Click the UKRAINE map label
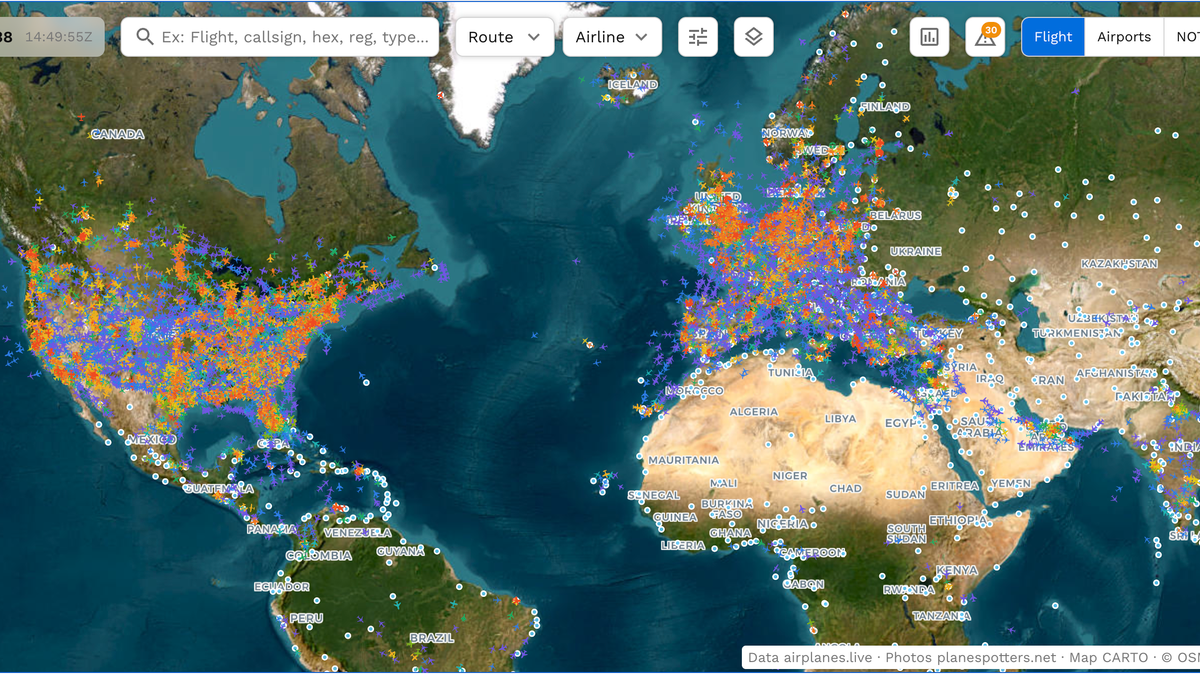The image size is (1200, 675). coord(916,251)
